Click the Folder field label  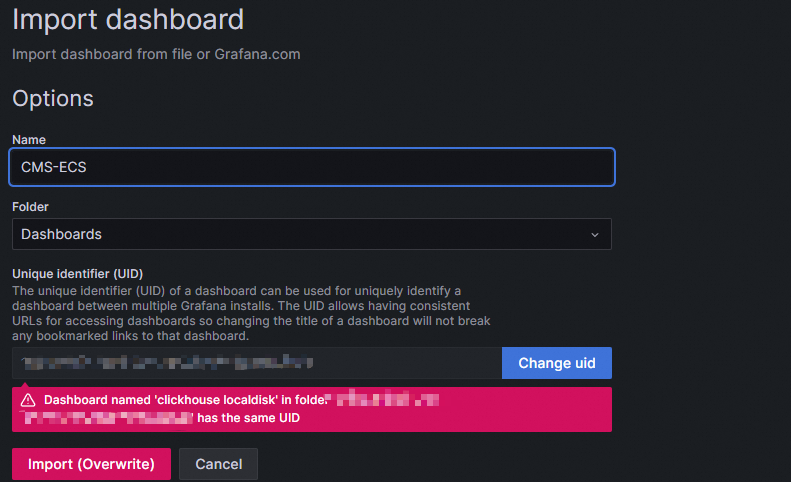coord(30,207)
